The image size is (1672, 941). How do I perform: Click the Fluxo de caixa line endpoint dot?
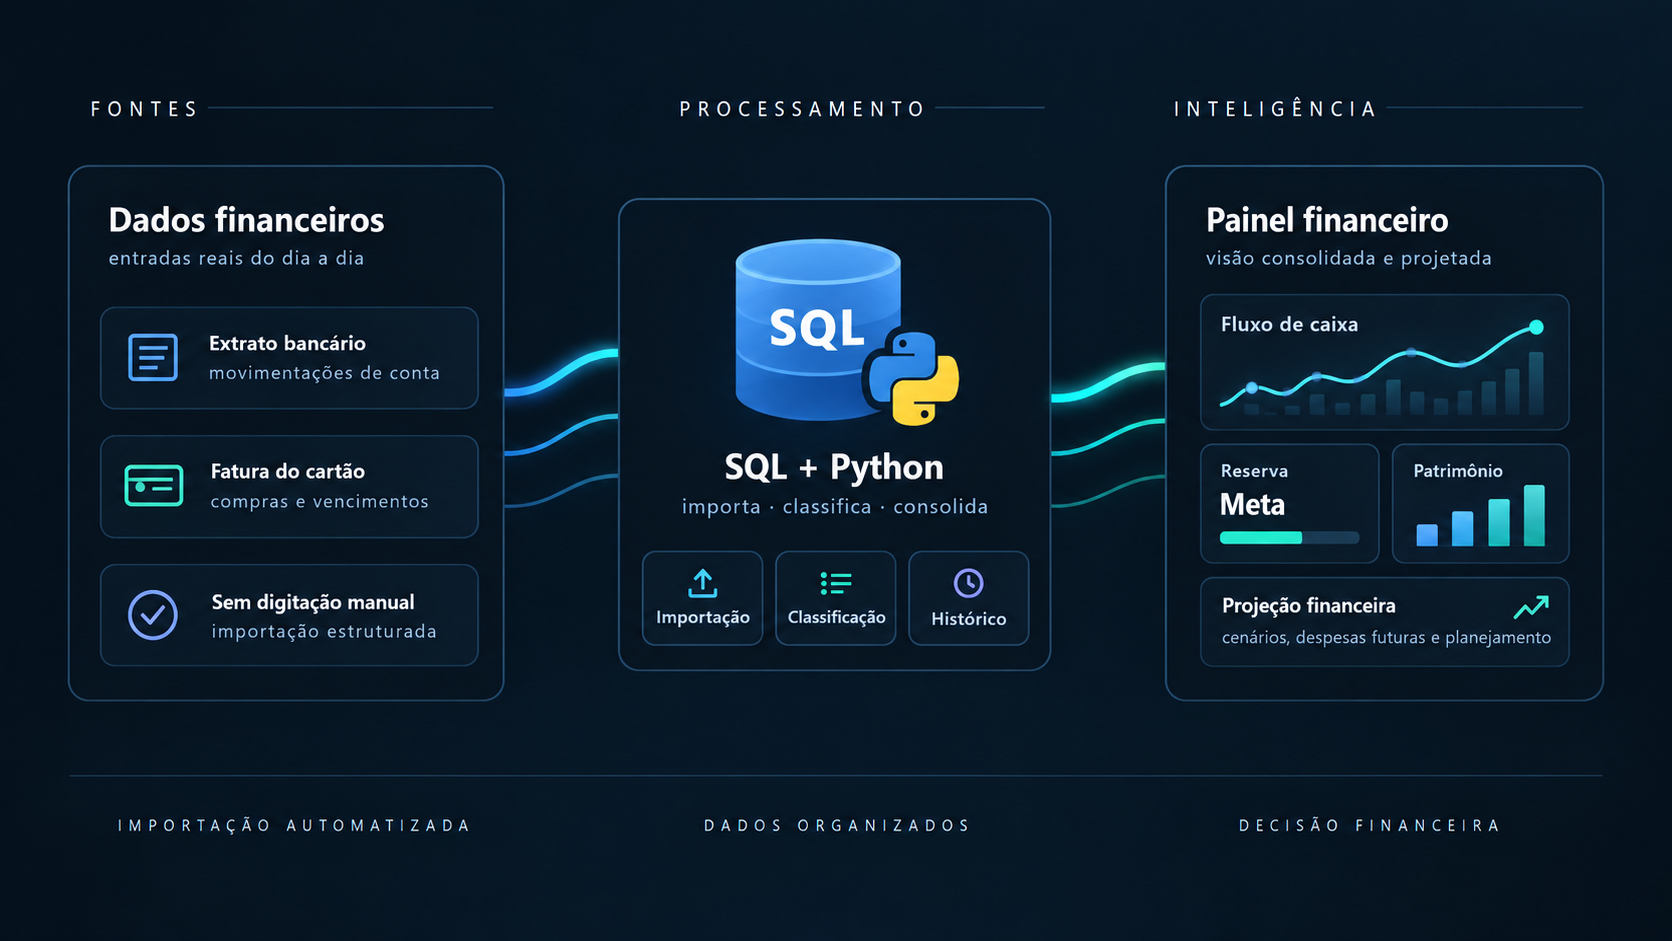click(1536, 327)
